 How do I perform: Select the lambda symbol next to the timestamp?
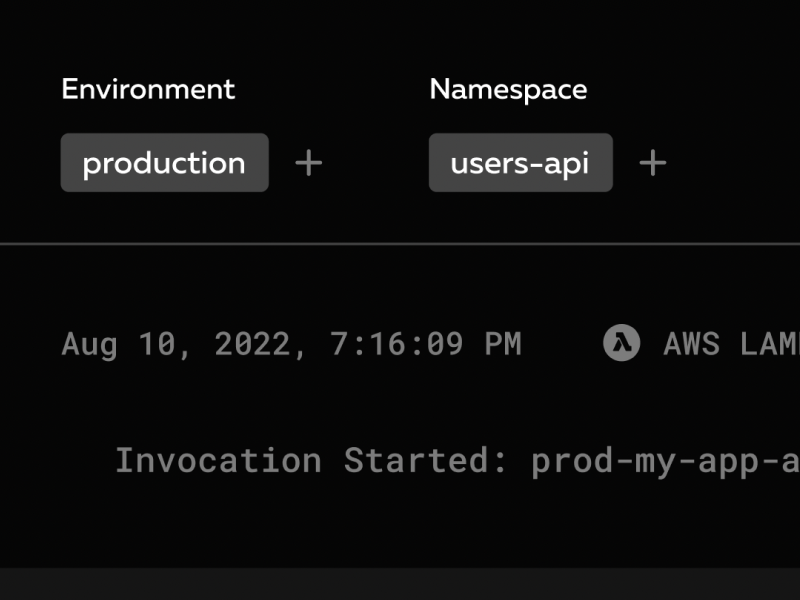622,343
